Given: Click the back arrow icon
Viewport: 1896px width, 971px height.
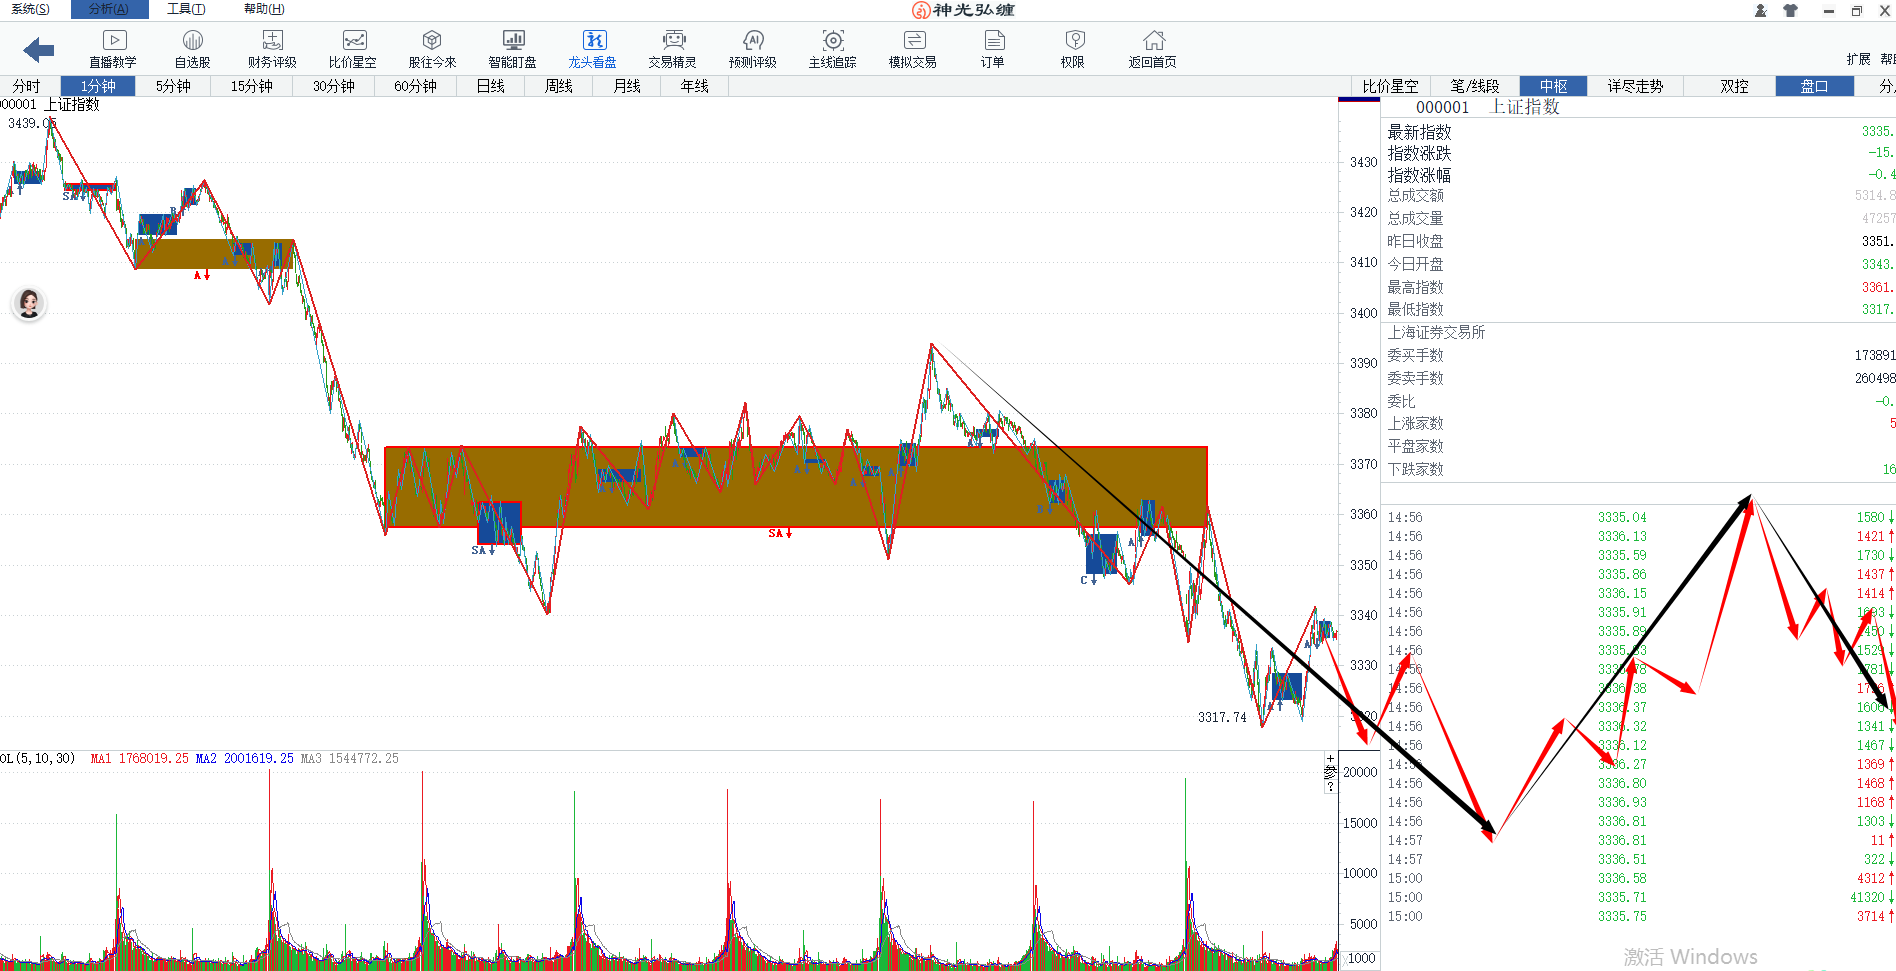Looking at the screenshot, I should click(x=38, y=49).
